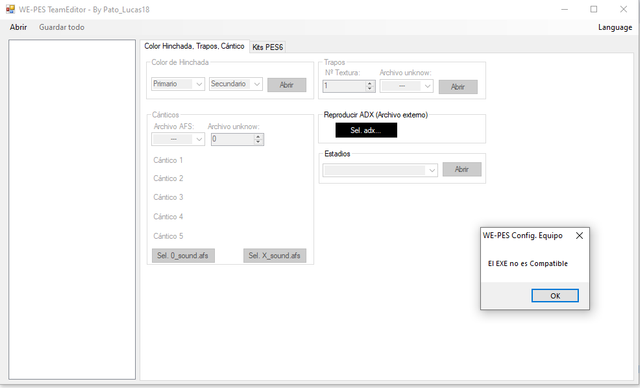Select the Cántico 4 label
Image resolution: width=640 pixels, height=388 pixels.
[168, 217]
